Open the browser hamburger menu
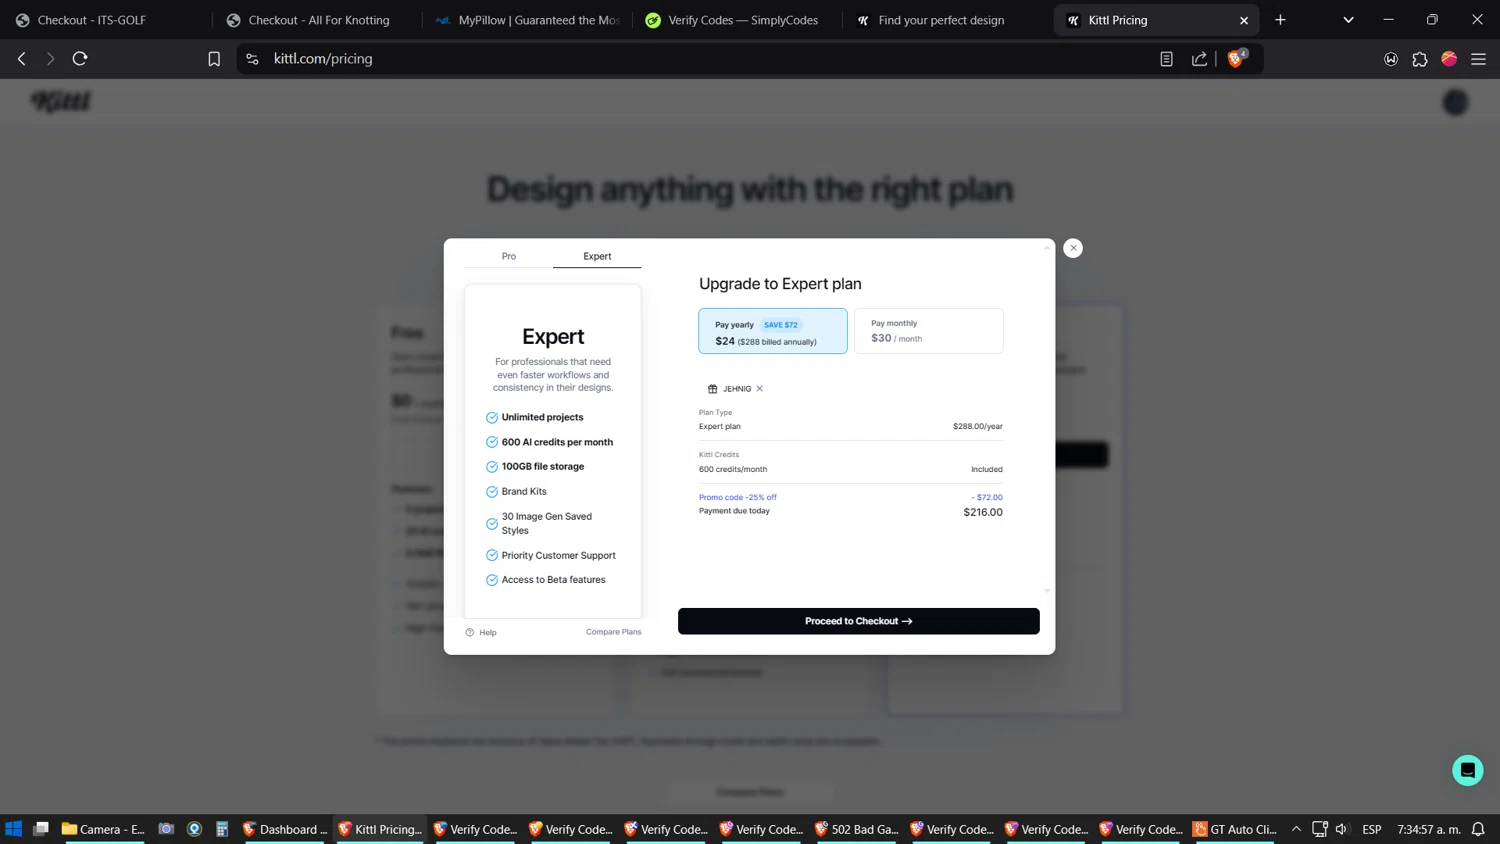This screenshot has height=844, width=1500. coord(1478,59)
